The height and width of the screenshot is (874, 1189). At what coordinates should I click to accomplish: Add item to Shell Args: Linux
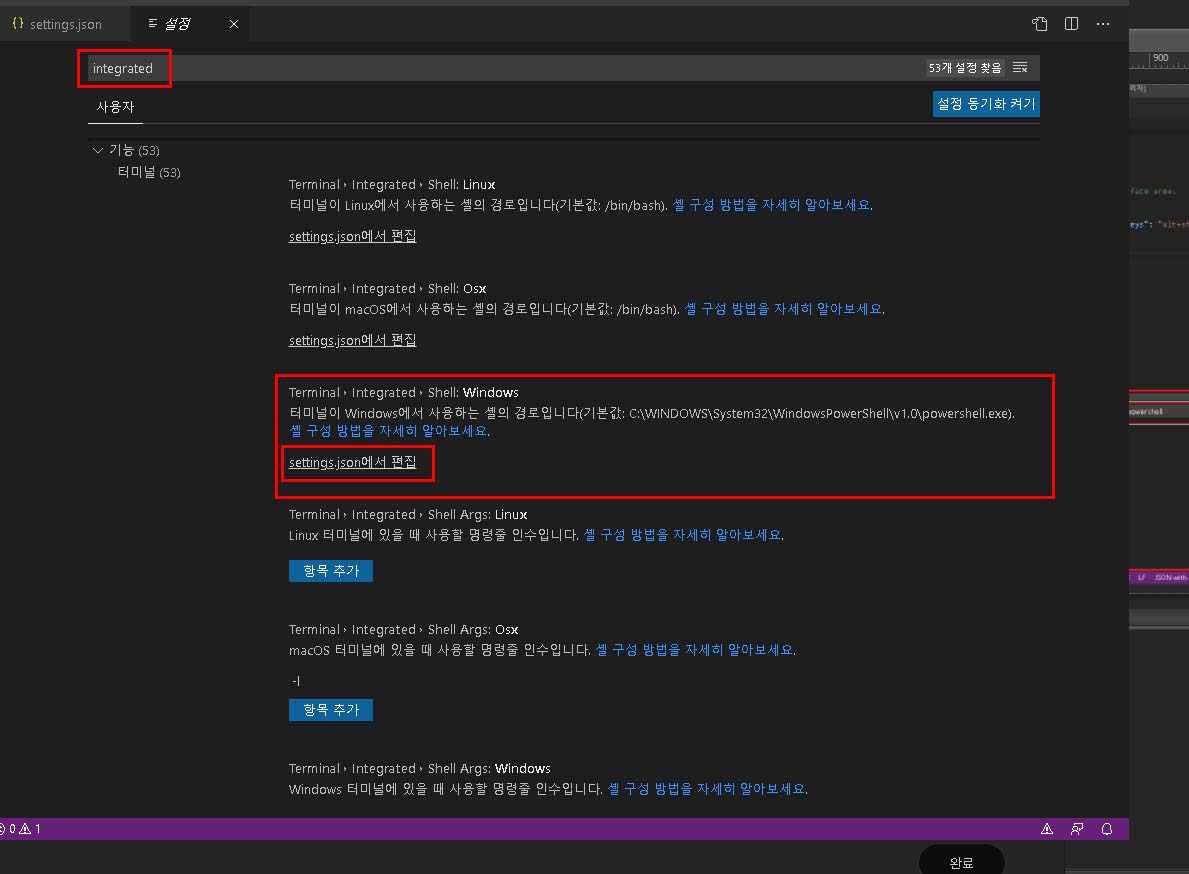[331, 571]
